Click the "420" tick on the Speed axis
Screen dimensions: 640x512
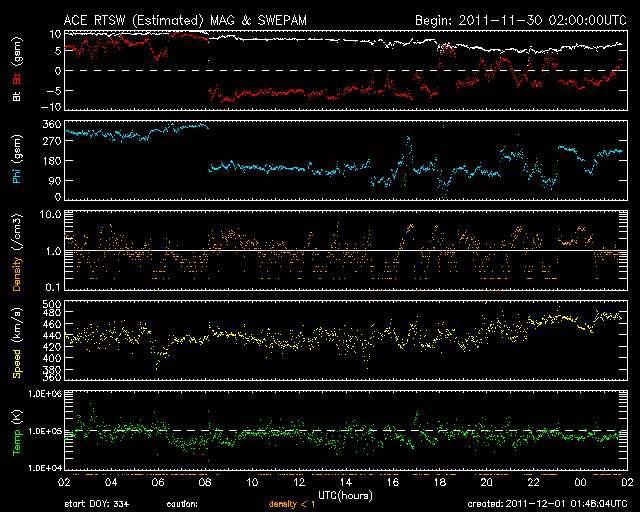pos(52,347)
